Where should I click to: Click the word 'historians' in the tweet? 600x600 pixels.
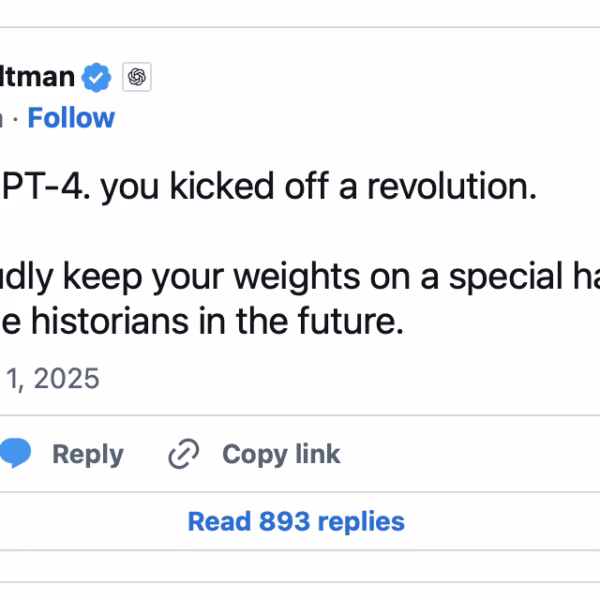[x=110, y=321]
